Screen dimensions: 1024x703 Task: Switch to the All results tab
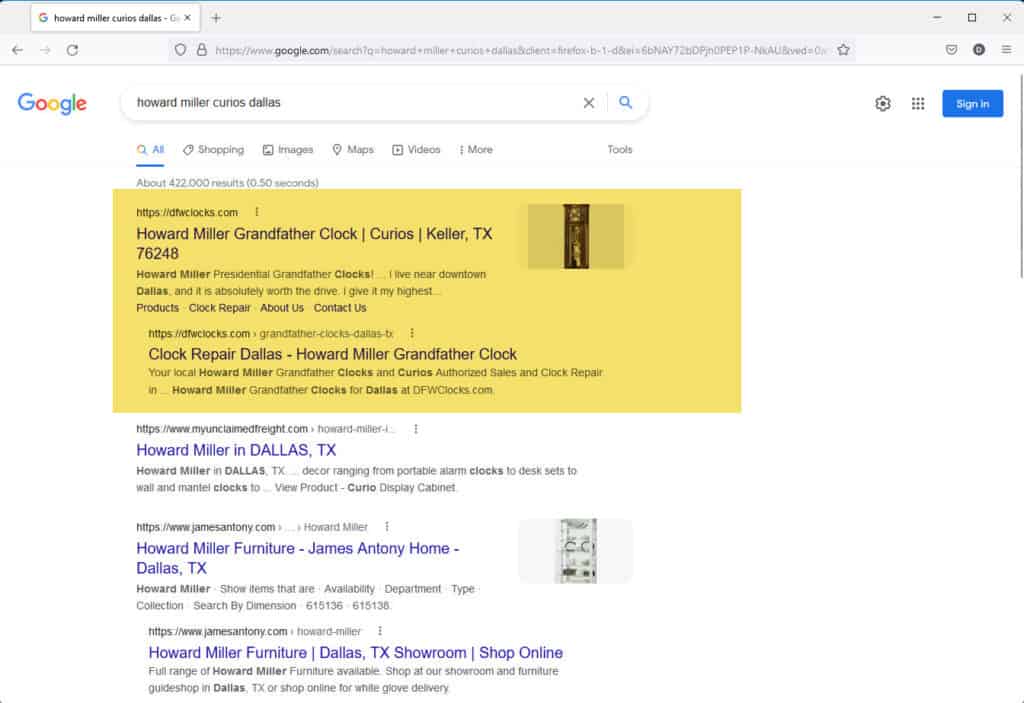(x=150, y=150)
